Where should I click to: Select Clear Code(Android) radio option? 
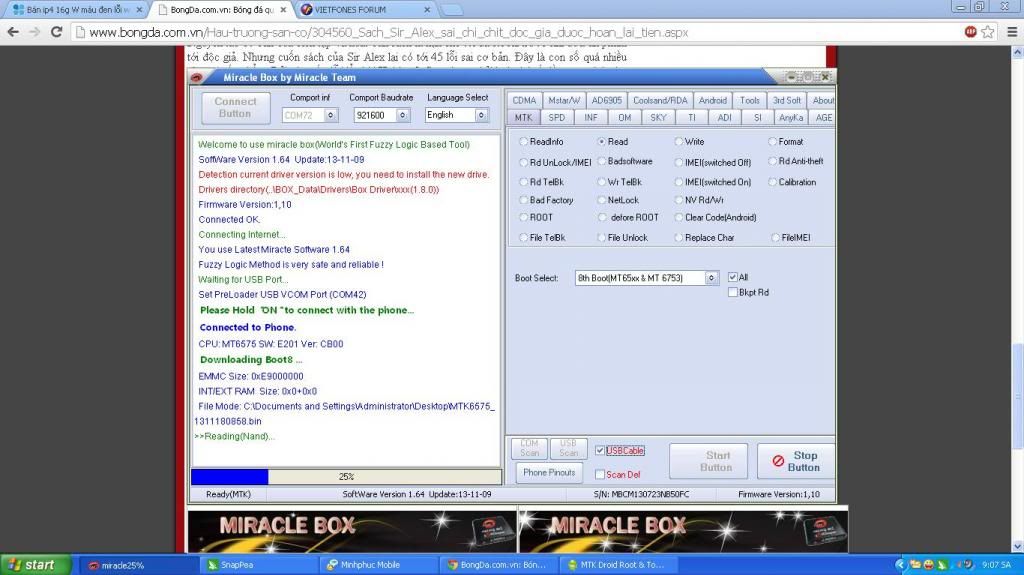[679, 218]
